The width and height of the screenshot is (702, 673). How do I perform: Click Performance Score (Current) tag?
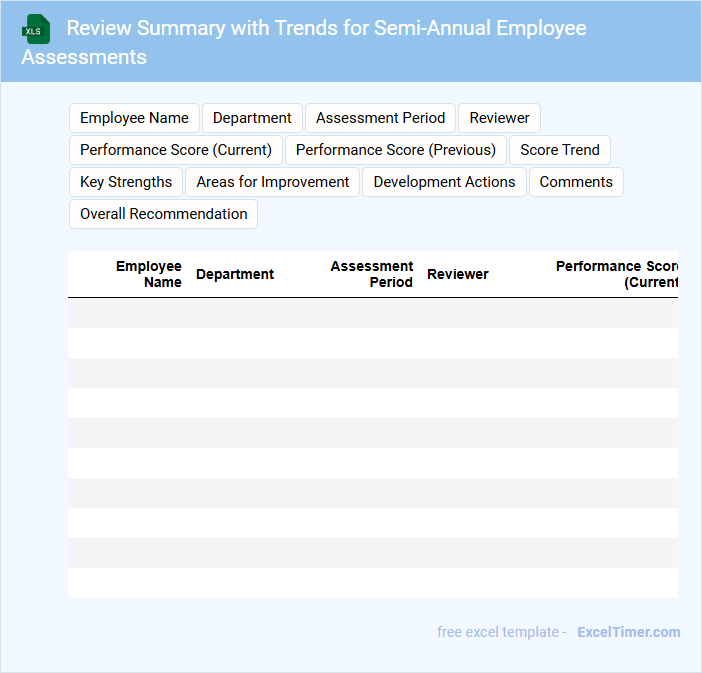tap(176, 150)
